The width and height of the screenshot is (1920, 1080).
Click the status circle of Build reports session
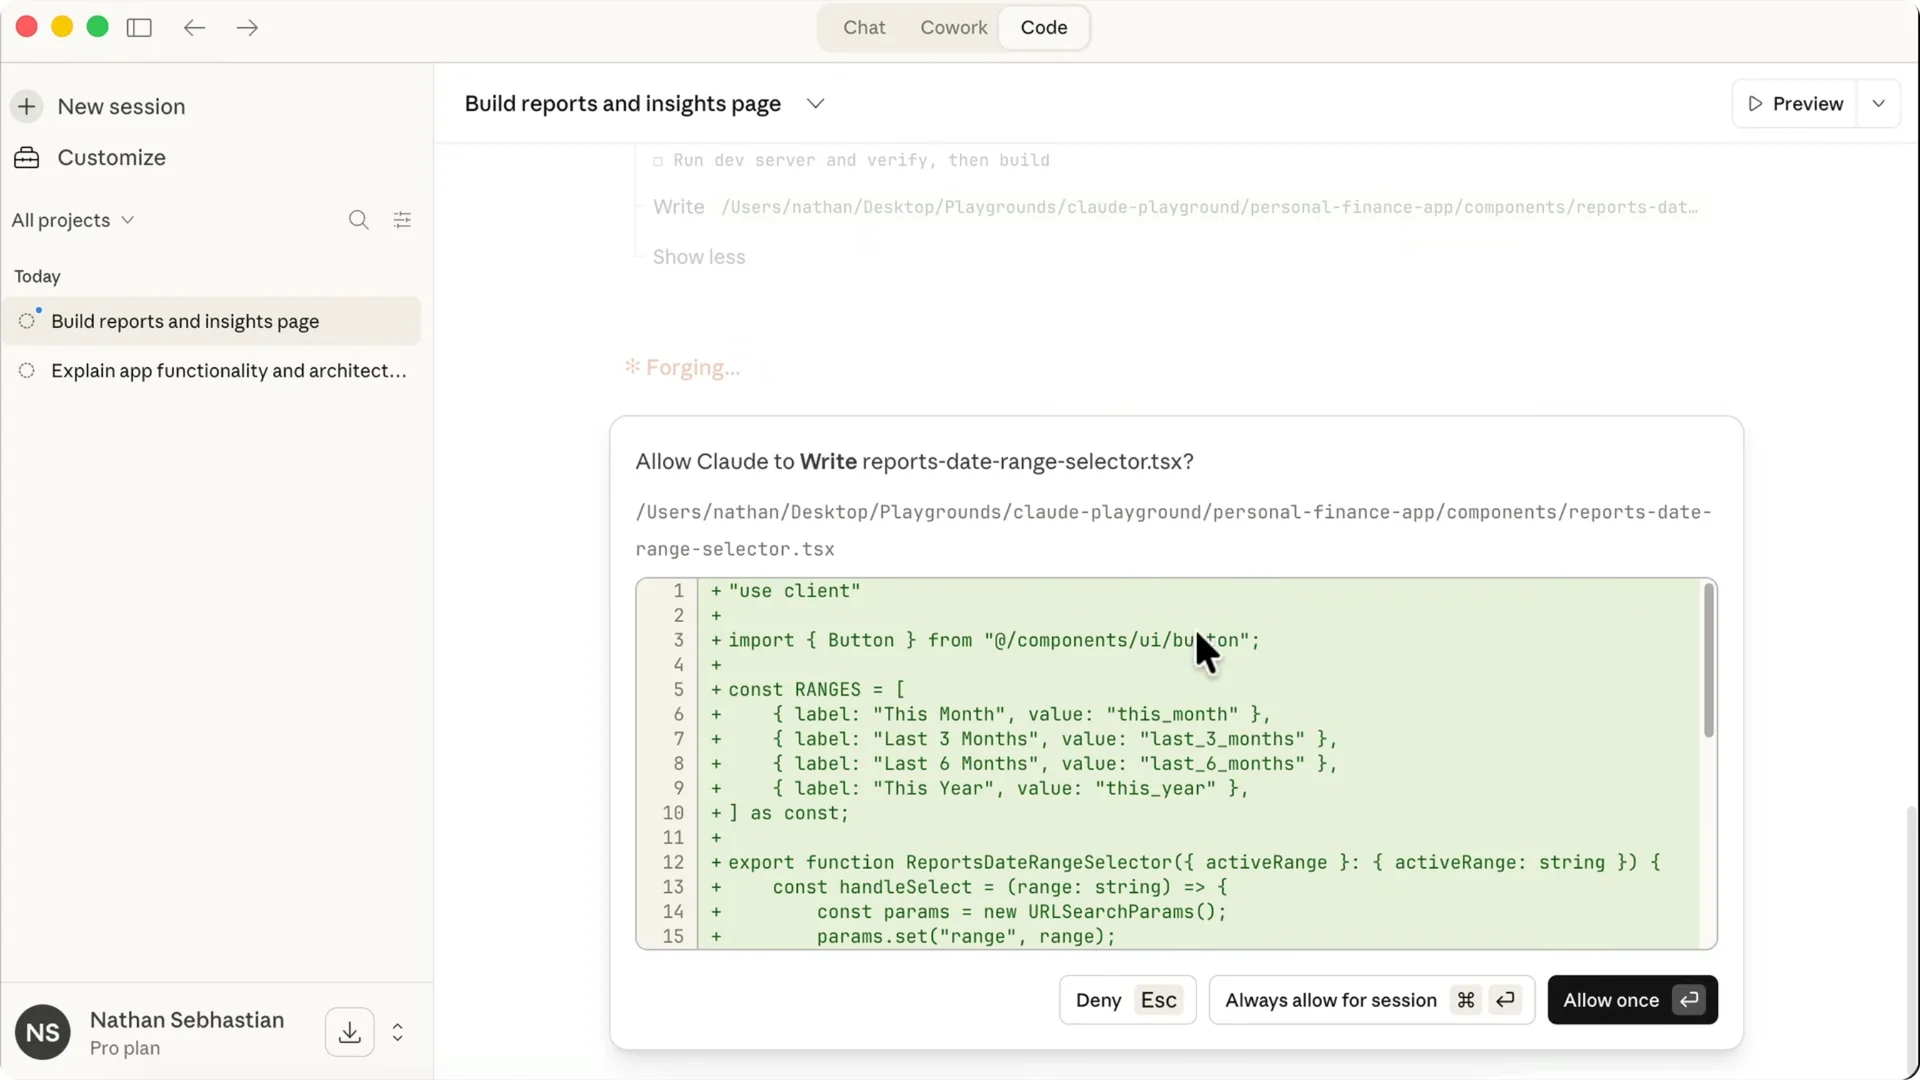point(27,321)
